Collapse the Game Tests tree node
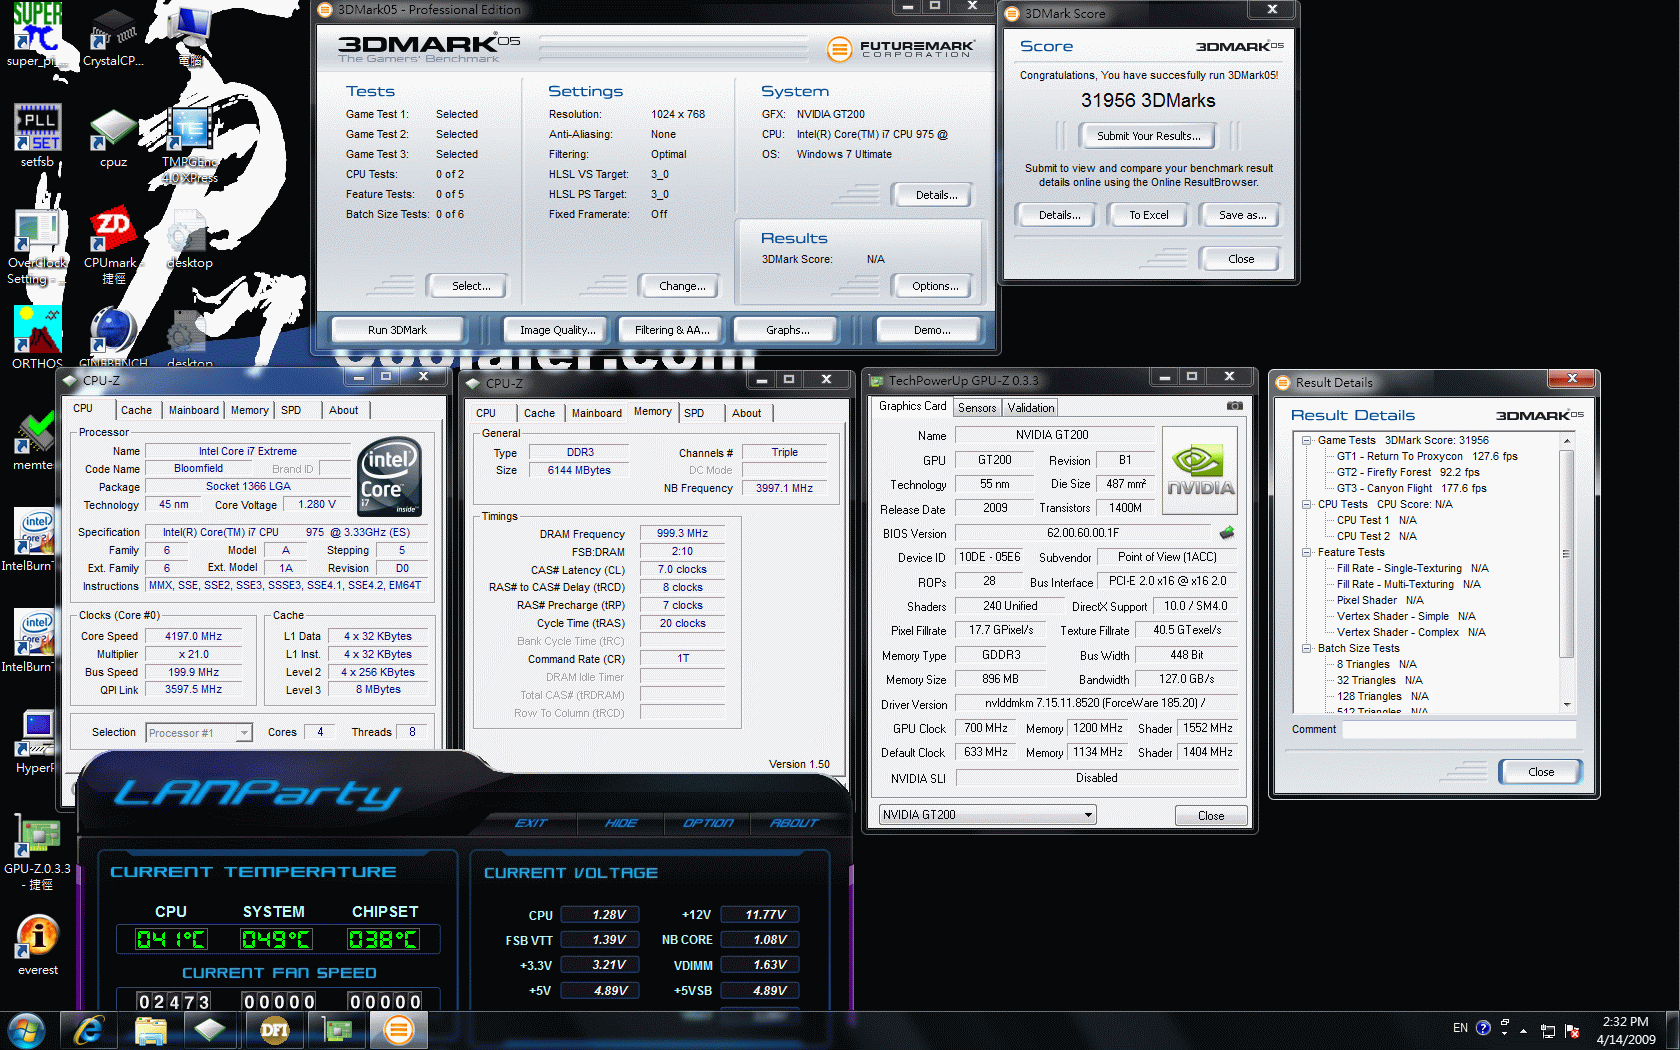The image size is (1680, 1050). tap(1306, 440)
